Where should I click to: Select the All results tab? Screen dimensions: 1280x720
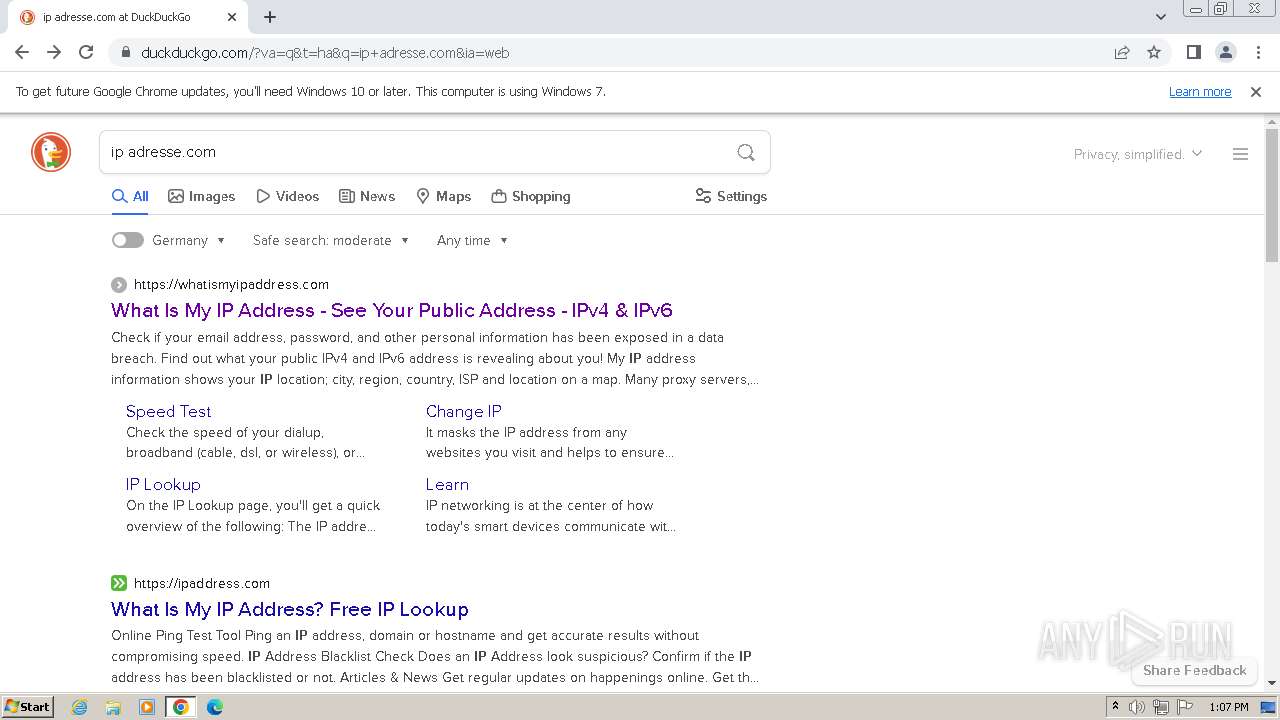(130, 196)
